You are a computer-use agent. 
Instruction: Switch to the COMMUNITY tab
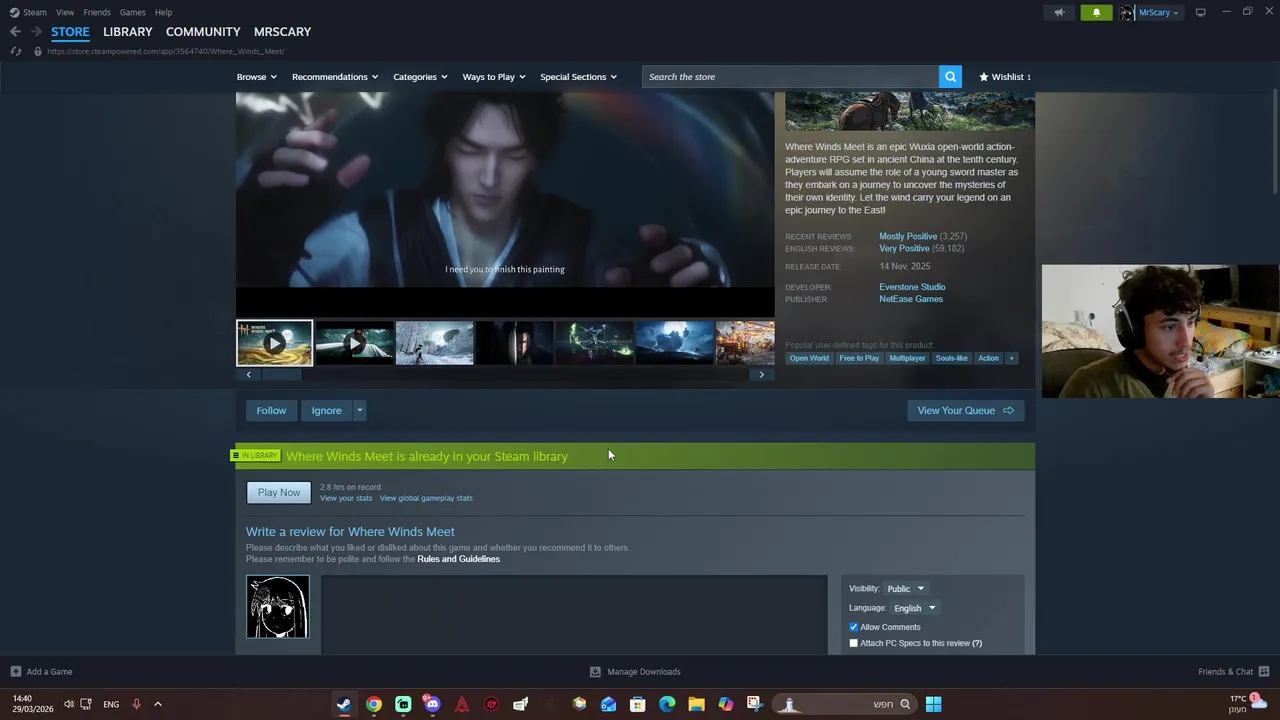[203, 32]
